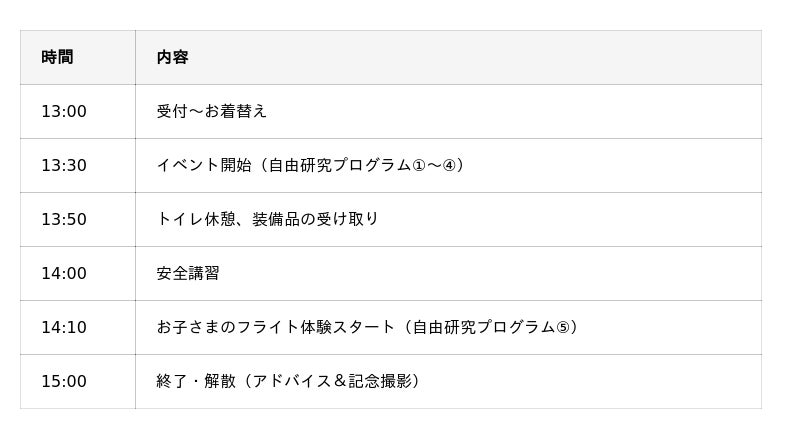The image size is (800, 439).
Task: Select the 13:30 time cell
Action: [x=64, y=165]
